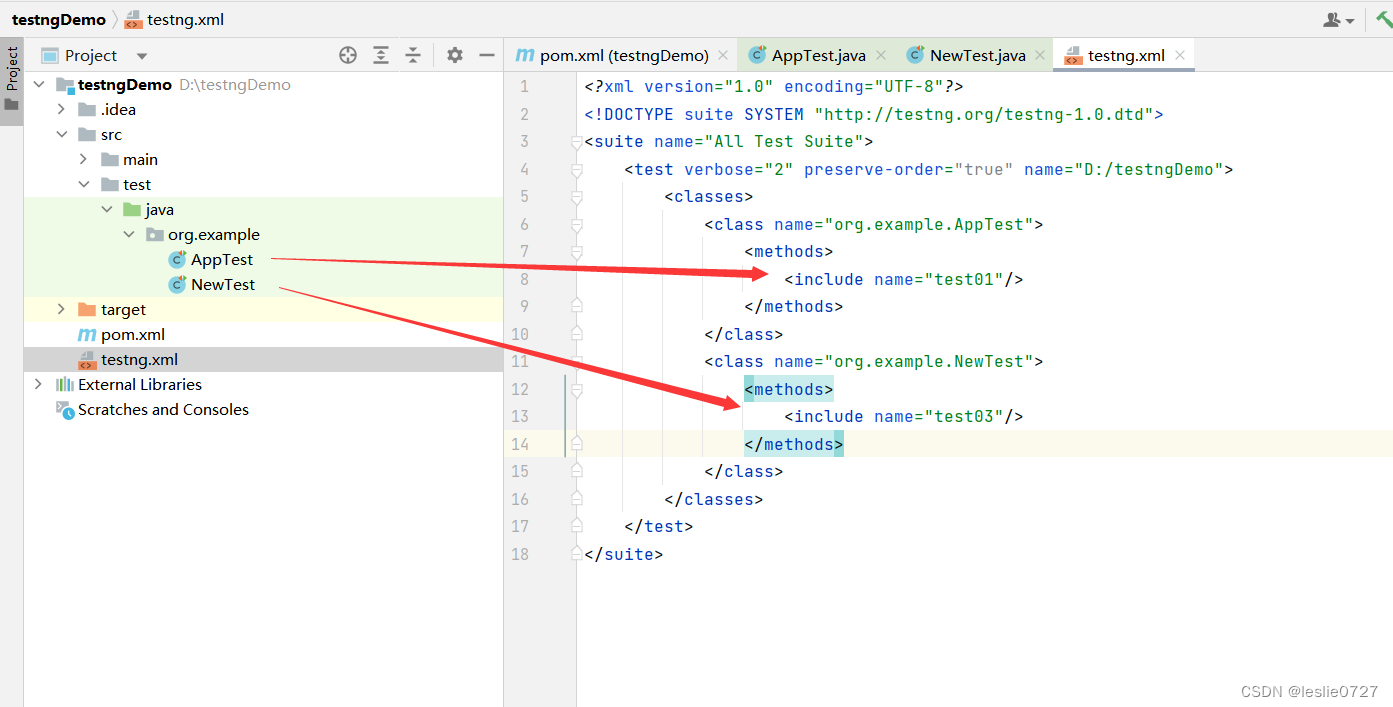Expand the .idea folder

point(61,110)
